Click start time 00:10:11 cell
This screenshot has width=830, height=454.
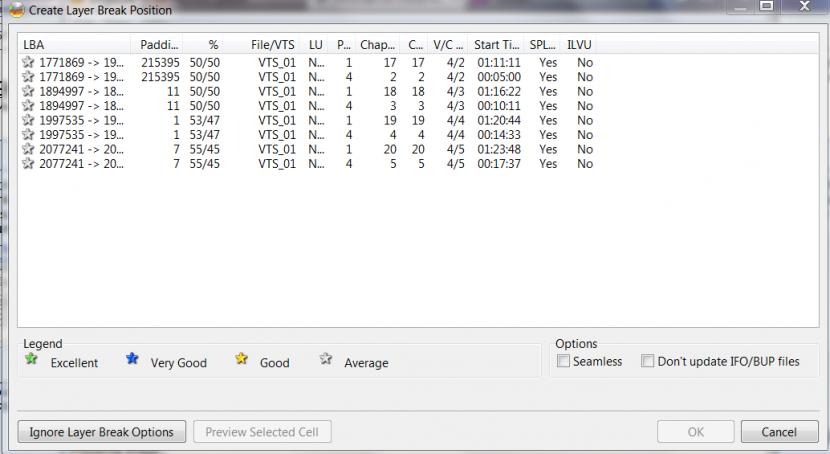(499, 106)
